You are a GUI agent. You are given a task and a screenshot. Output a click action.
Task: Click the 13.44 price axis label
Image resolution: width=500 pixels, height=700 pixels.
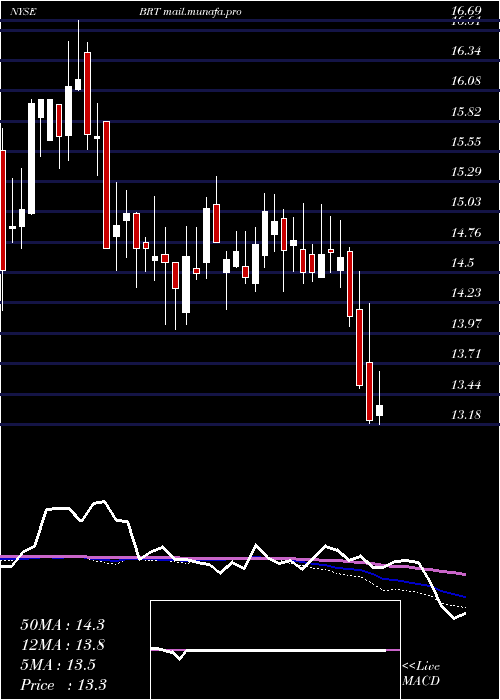467,384
